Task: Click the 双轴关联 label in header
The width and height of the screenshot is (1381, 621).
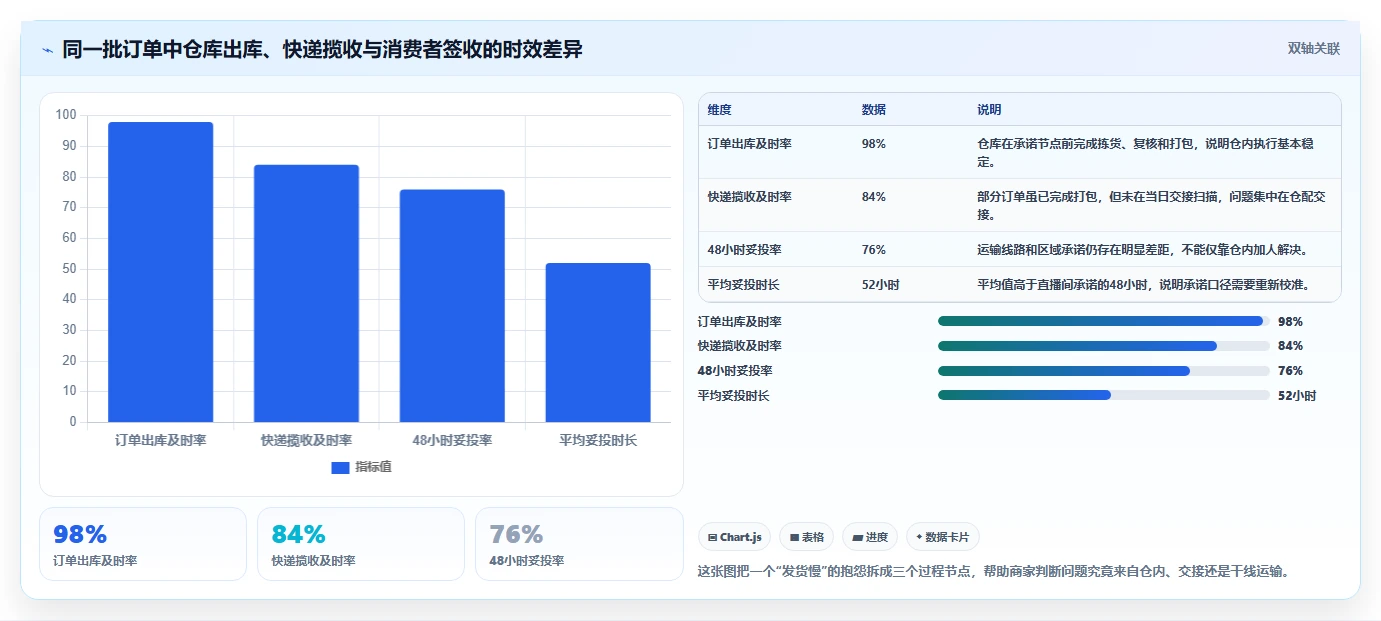Action: click(1313, 48)
